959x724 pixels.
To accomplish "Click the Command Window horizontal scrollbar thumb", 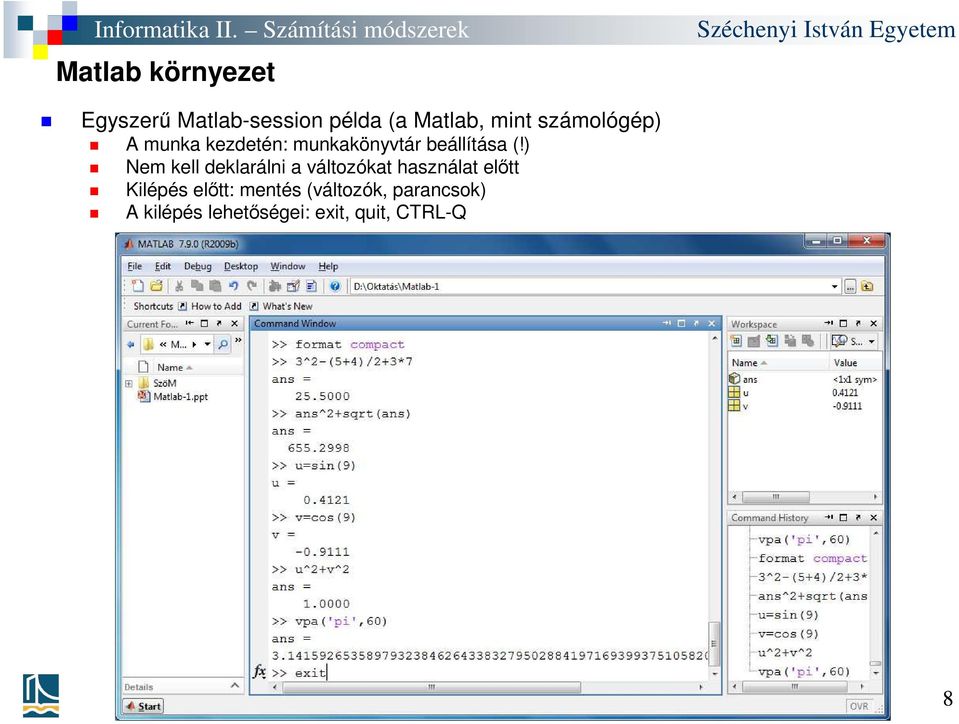I will tap(431, 687).
